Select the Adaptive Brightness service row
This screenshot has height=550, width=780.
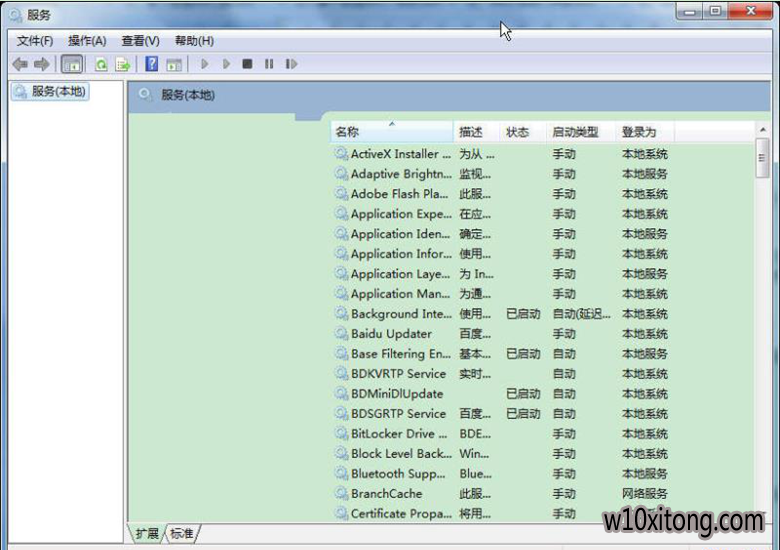pos(501,174)
